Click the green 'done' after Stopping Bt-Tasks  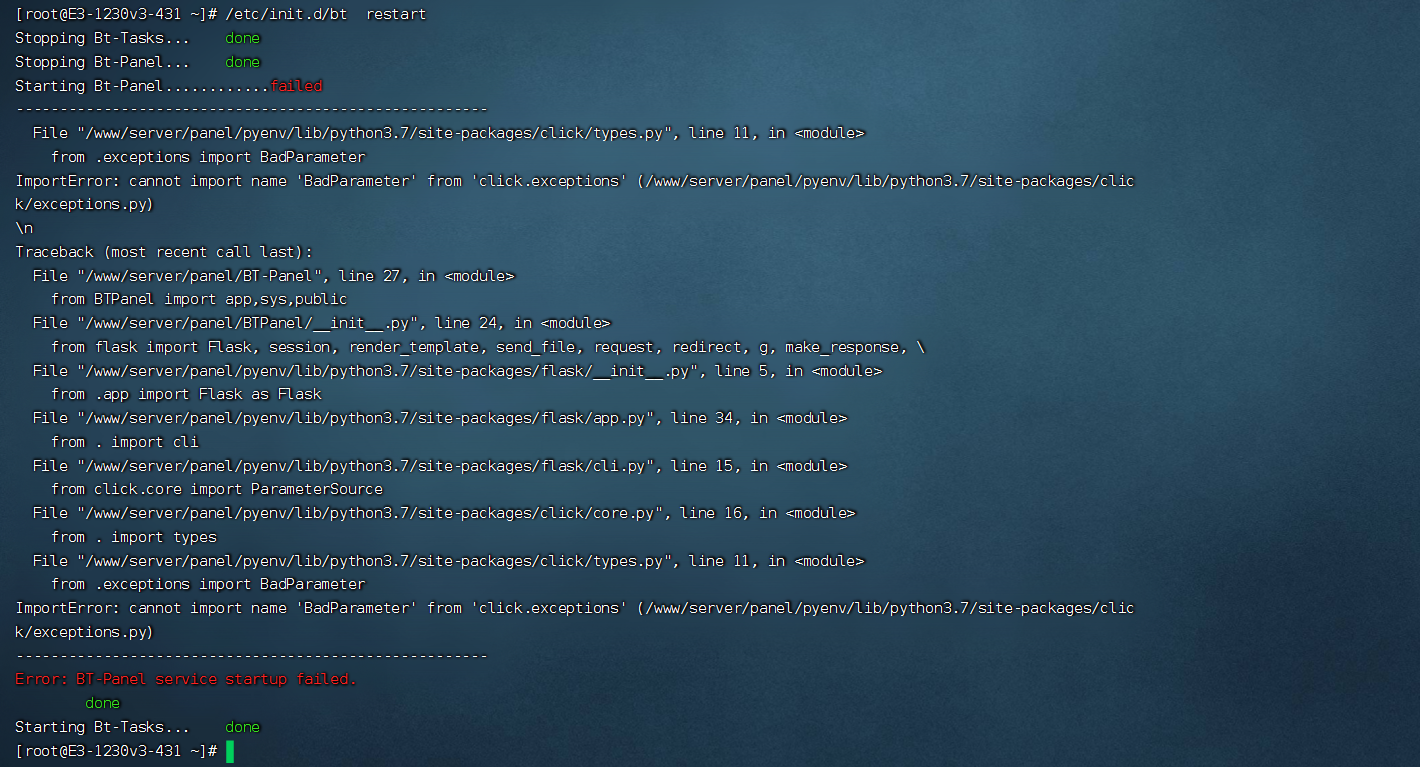tap(242, 38)
